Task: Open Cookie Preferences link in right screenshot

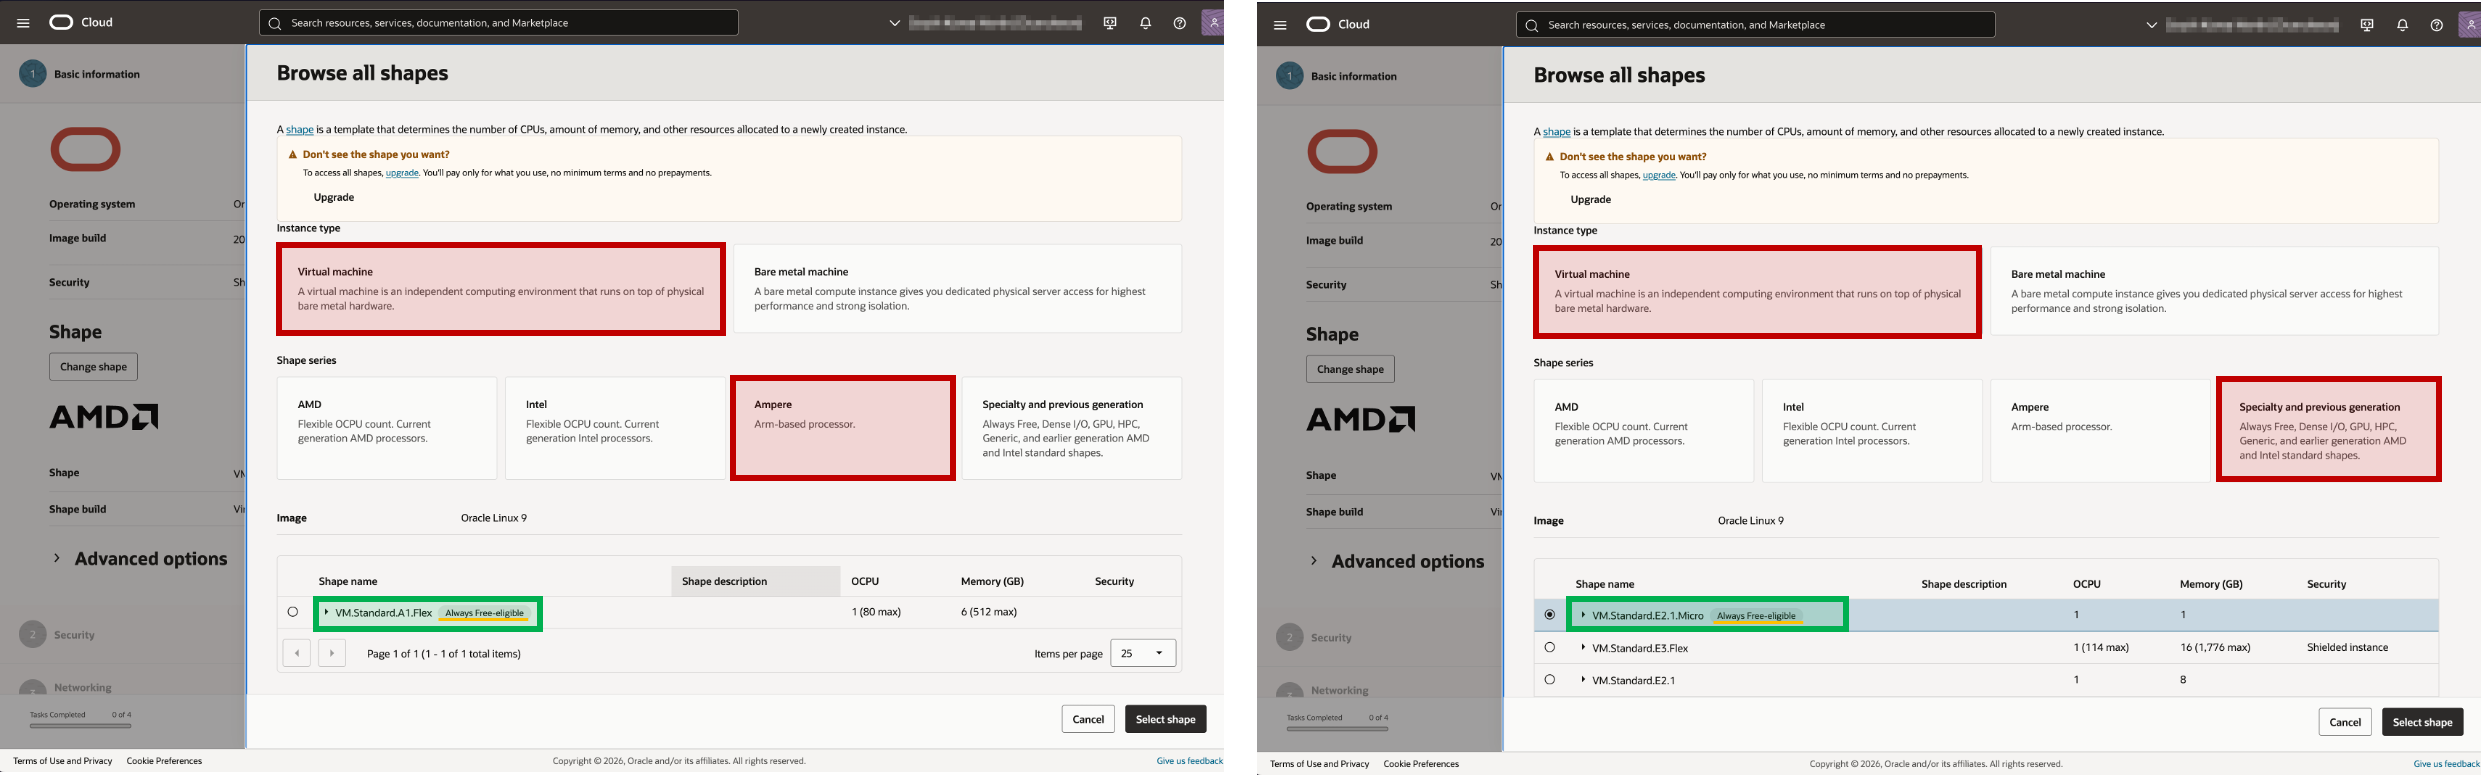Action: tap(1421, 764)
